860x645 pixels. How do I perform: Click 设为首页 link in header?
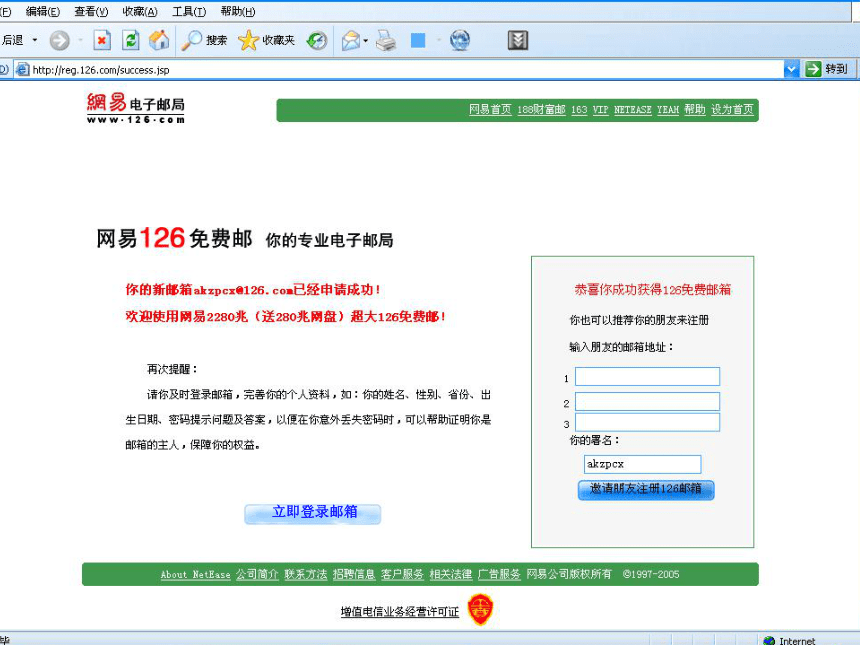coord(732,110)
